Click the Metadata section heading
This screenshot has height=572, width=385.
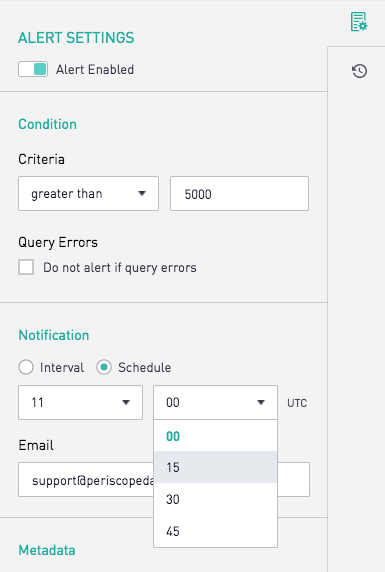click(x=47, y=550)
